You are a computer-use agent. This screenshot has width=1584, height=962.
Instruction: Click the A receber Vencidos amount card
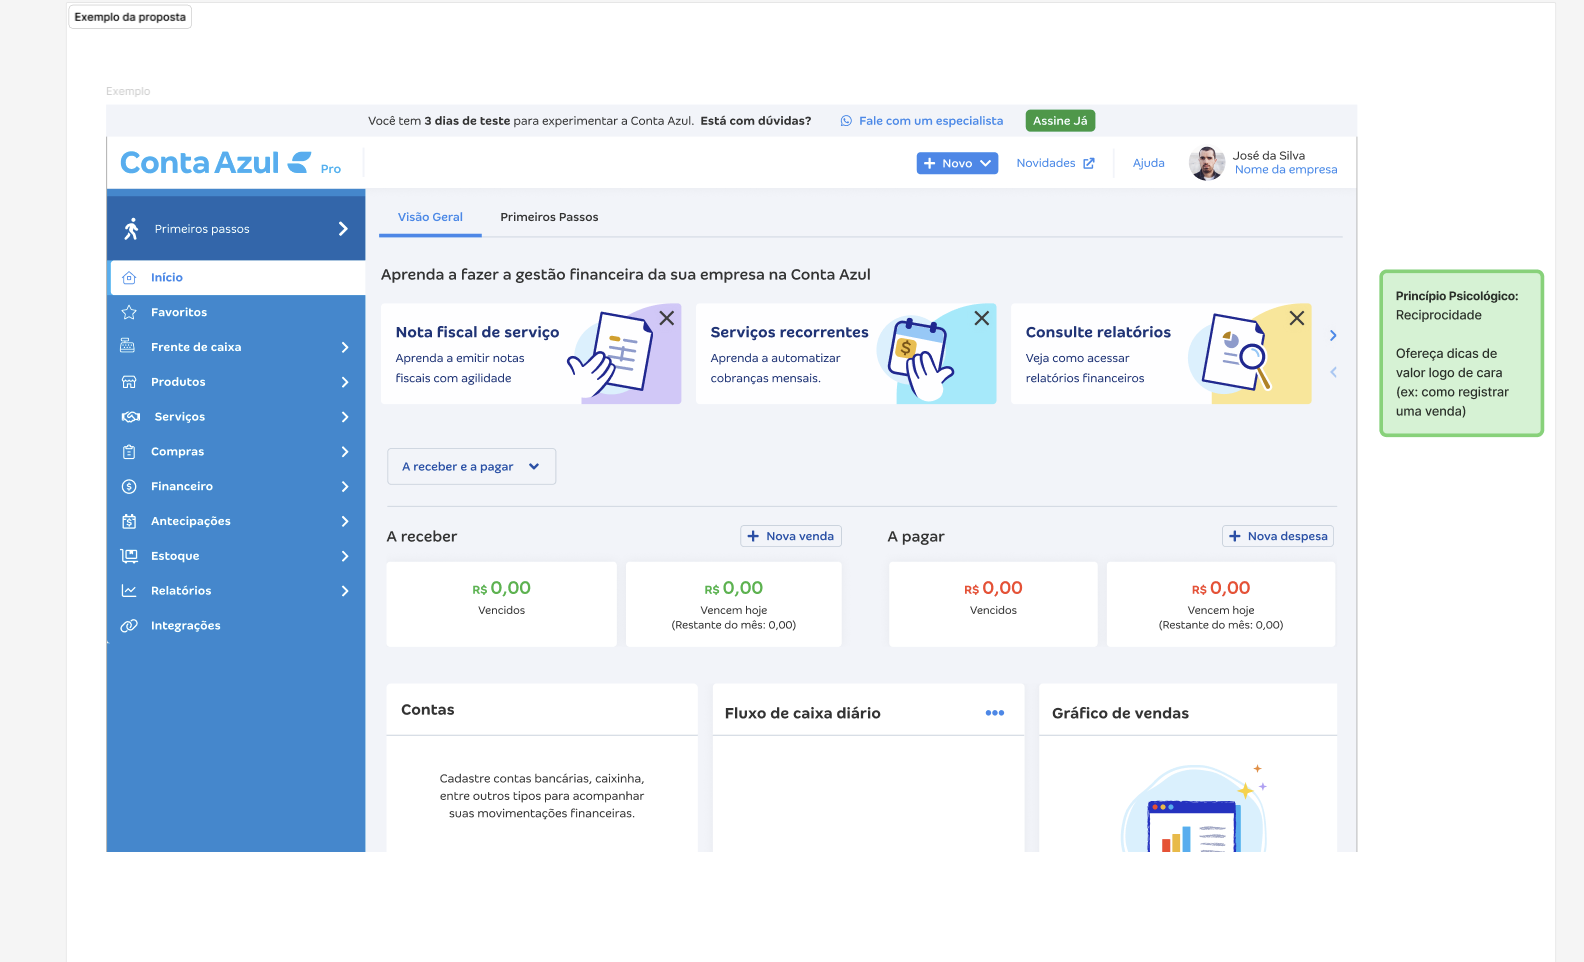[x=502, y=604]
